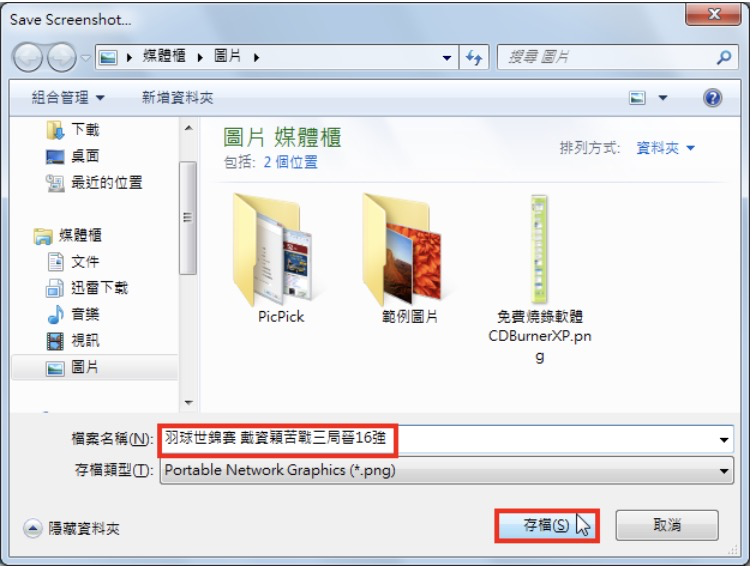This screenshot has width=752, height=568.
Task: Select 迅雷下載 in sidebar
Action: coord(87,288)
